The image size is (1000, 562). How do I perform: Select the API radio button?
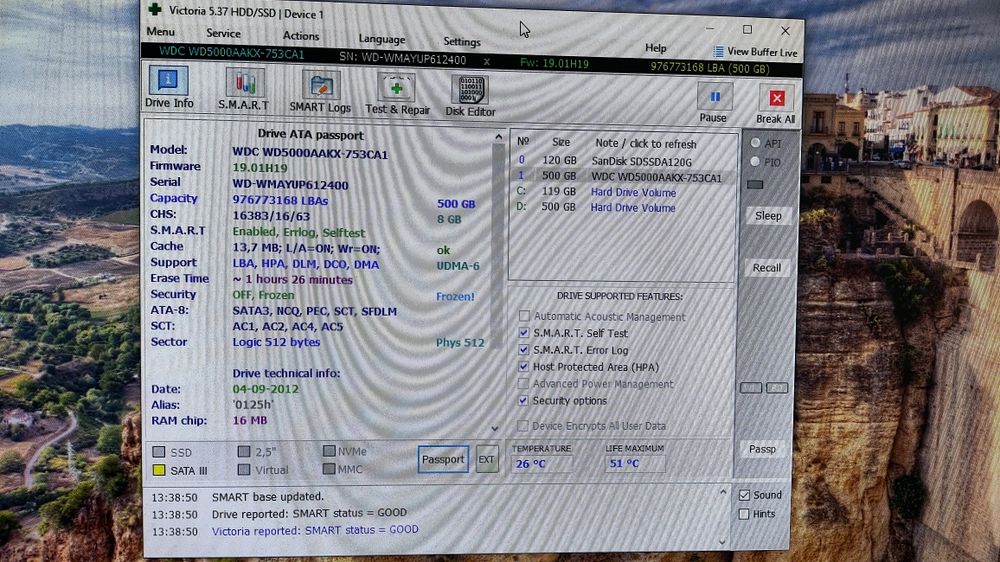[755, 143]
